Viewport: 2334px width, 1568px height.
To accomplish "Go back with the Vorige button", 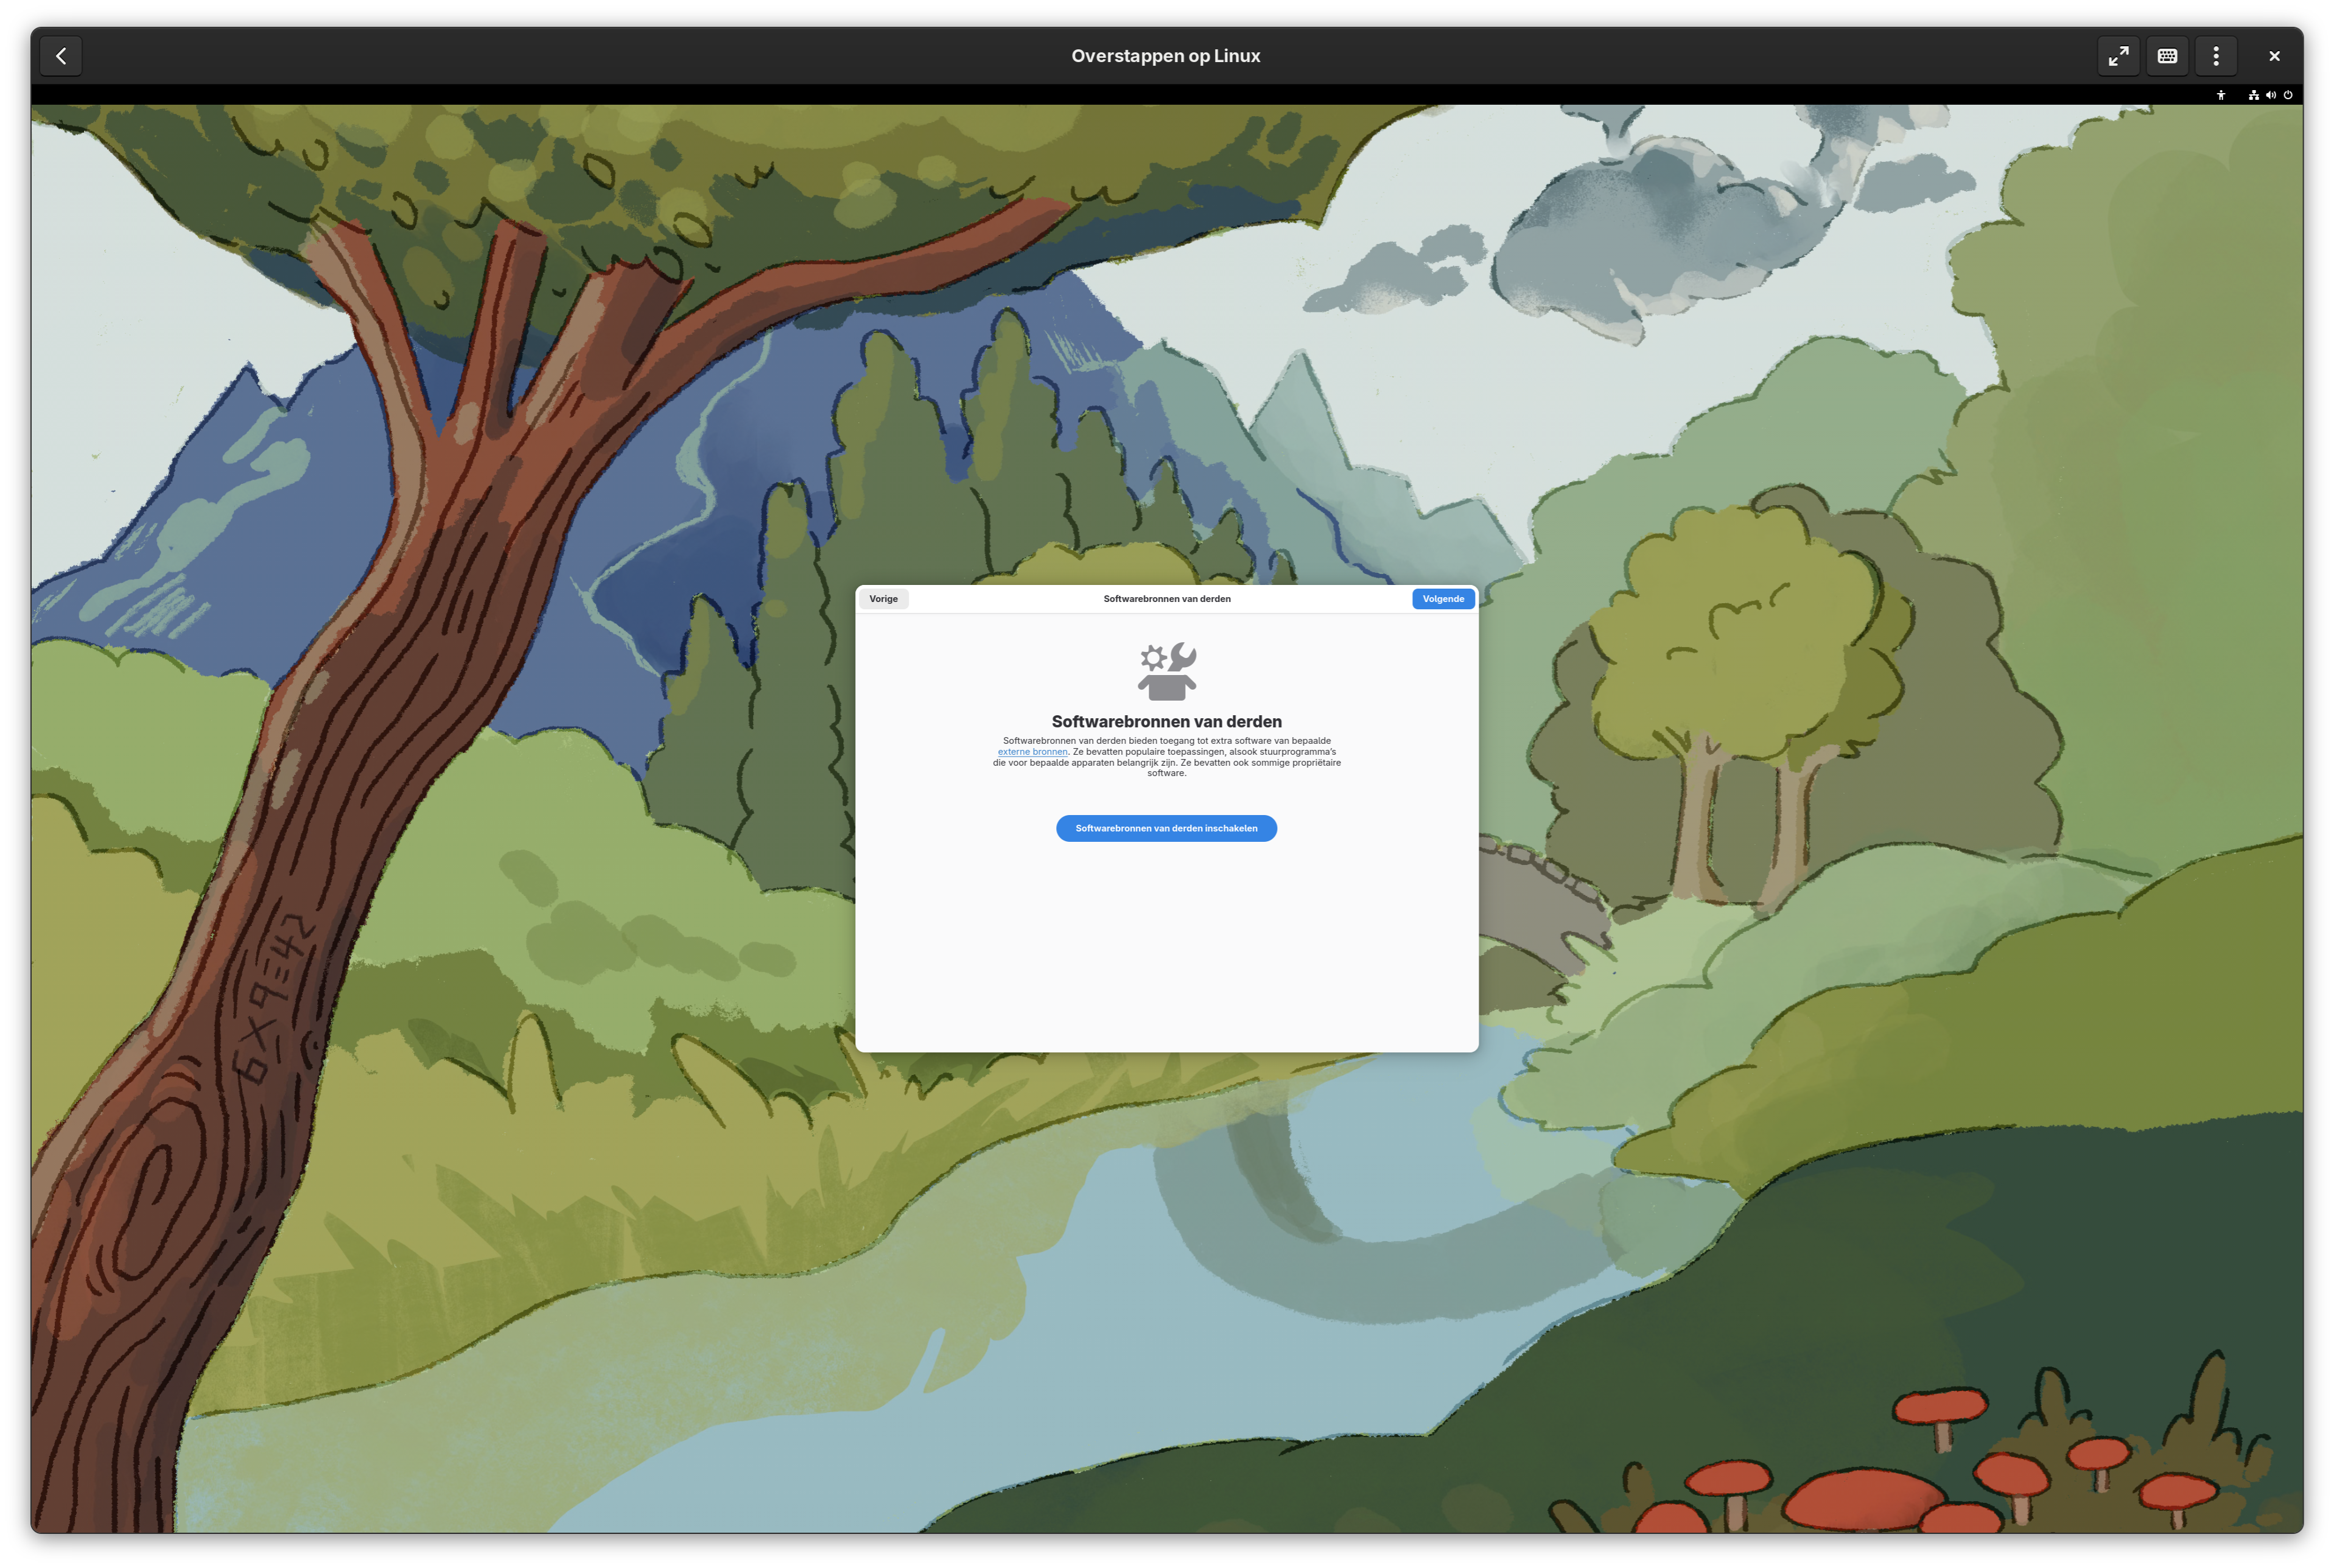I will coord(883,599).
